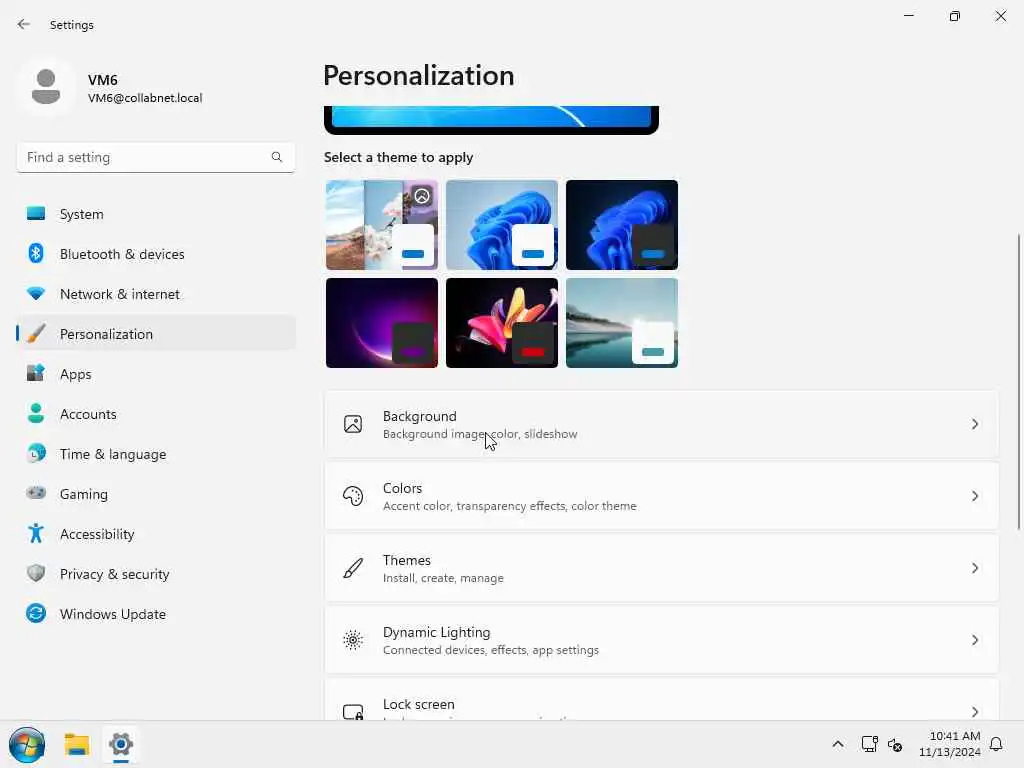
Task: Show hidden tray icons with the caret
Action: [838, 744]
